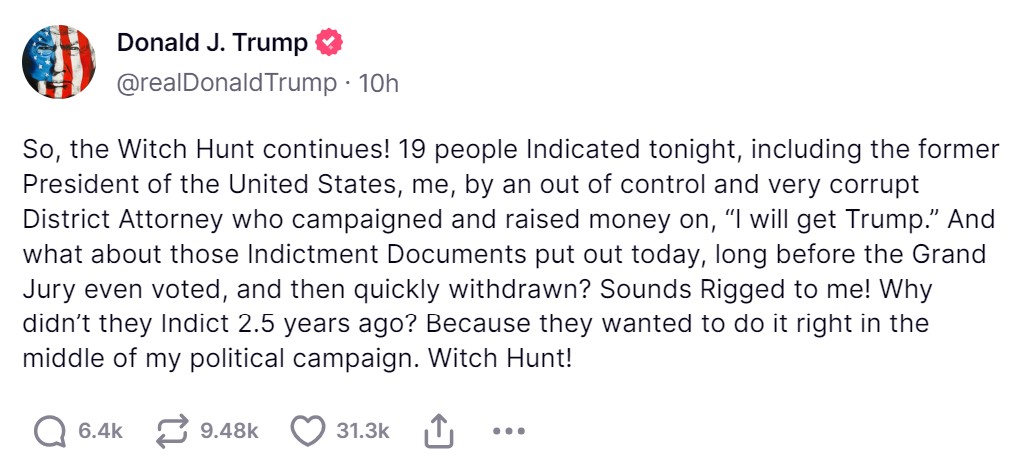Viewport: 1025px width, 474px height.
Task: Click the 9.48k reposts count
Action: tap(229, 431)
